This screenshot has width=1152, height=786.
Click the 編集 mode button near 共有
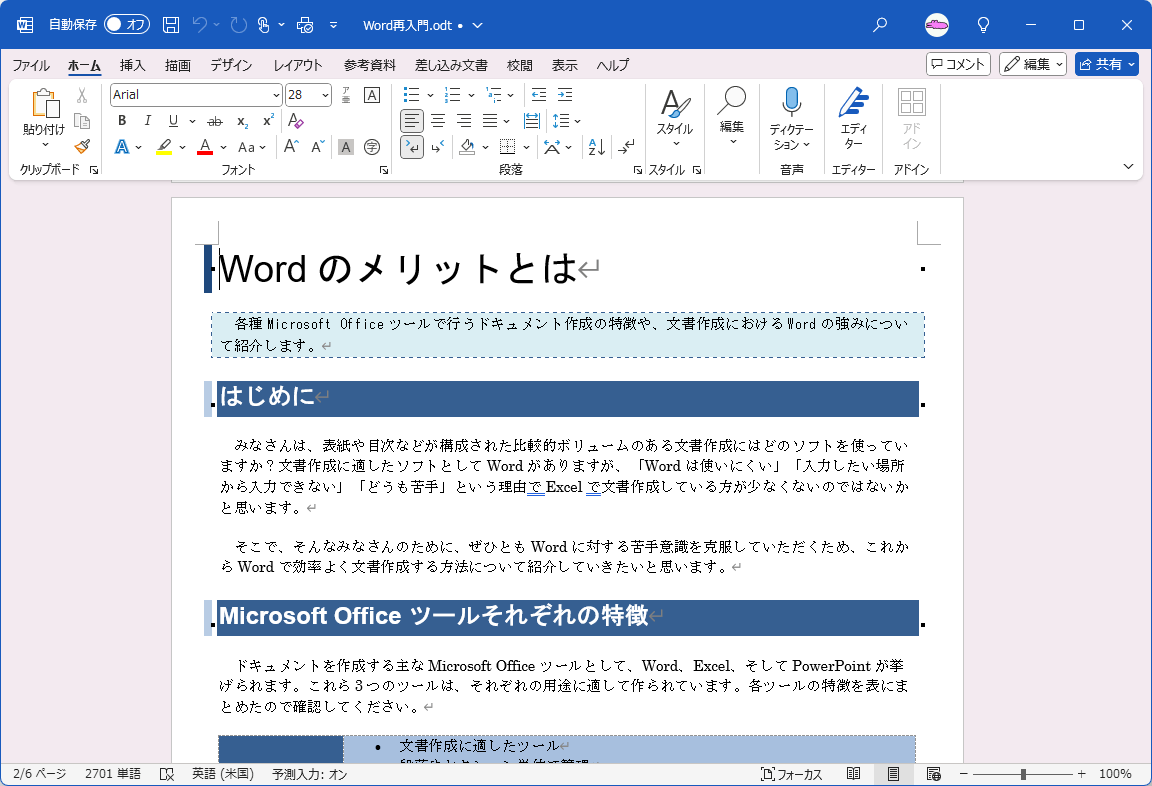(x=1032, y=64)
